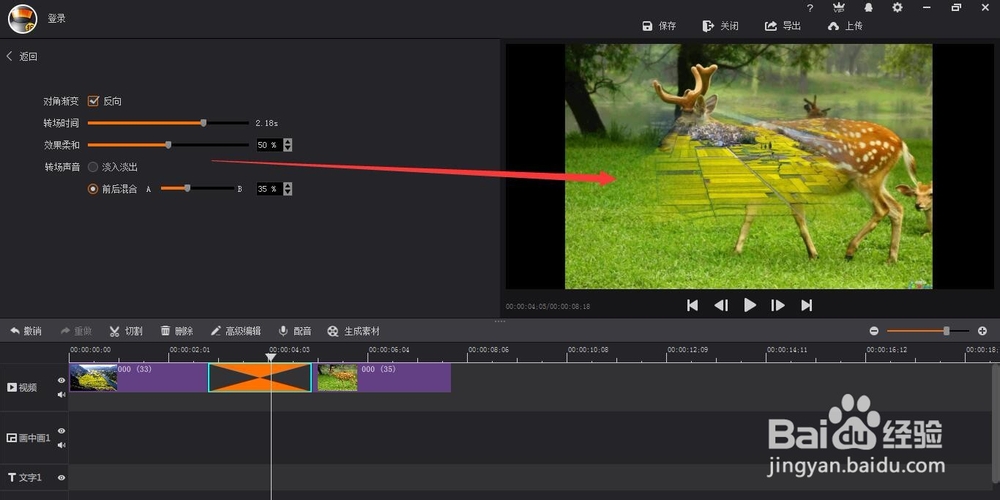The image size is (1000, 500).
Task: Select the 切割 scissors cut tool
Action: (x=126, y=331)
